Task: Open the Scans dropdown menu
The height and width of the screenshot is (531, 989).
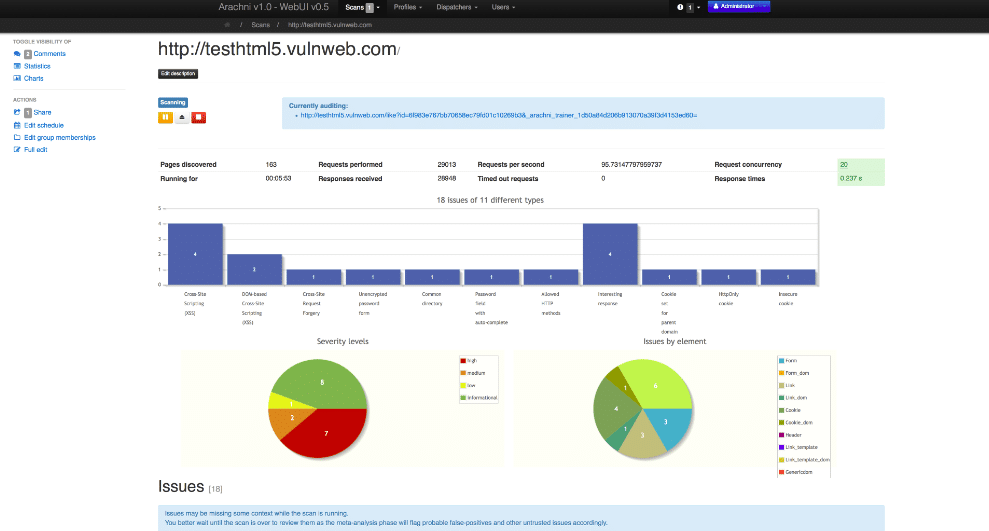Action: click(x=362, y=8)
